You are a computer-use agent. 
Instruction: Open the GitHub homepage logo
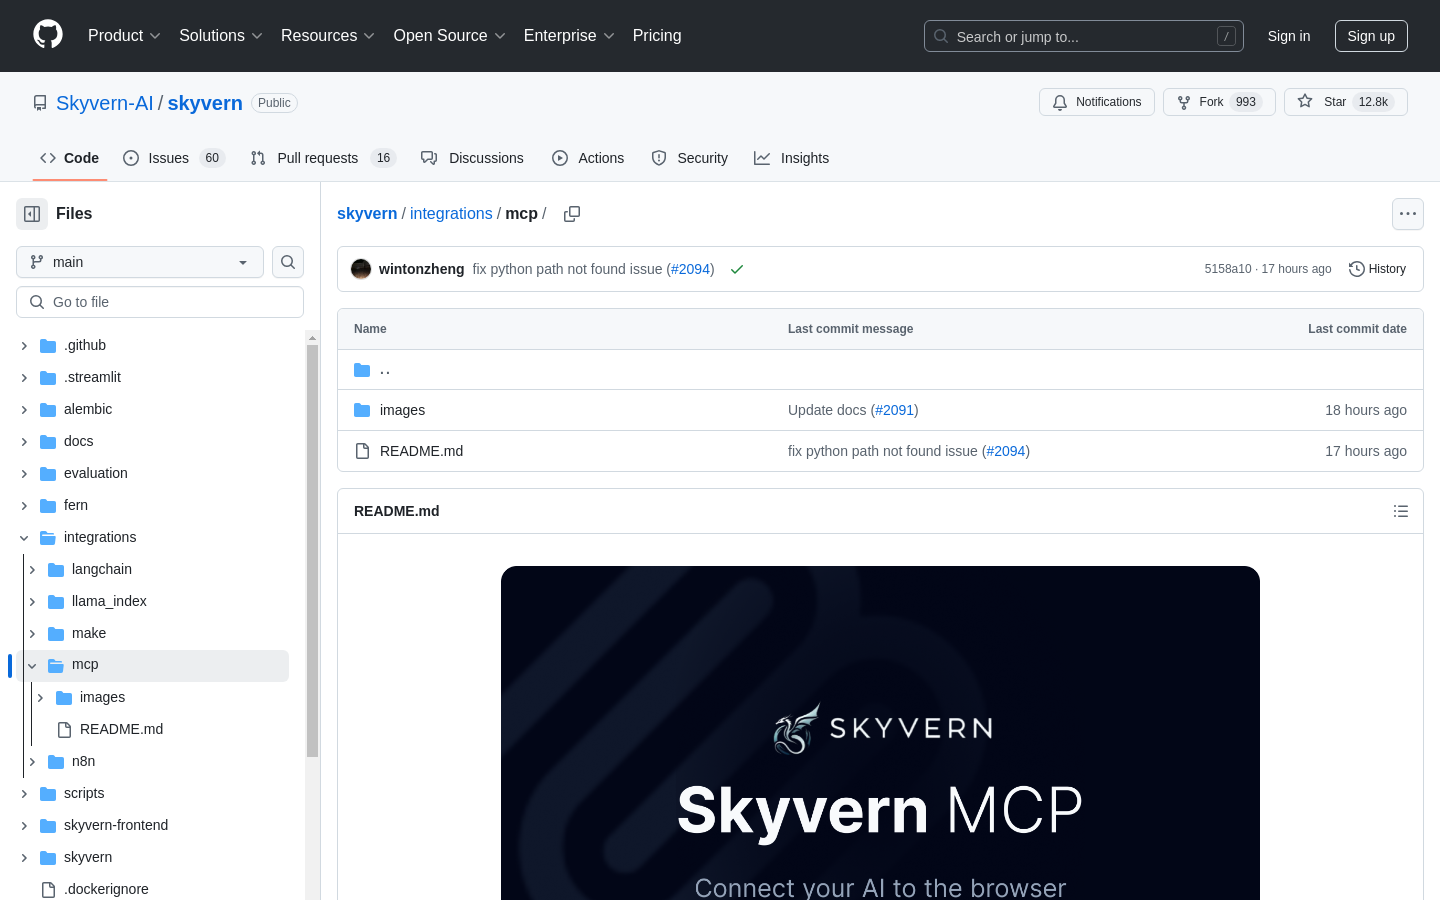(48, 35)
